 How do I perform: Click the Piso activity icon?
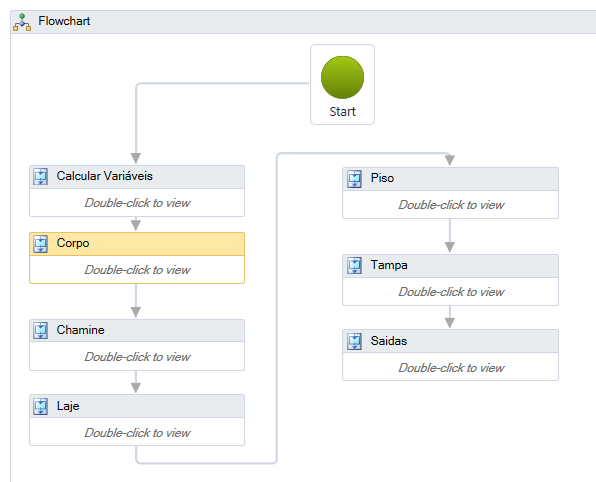click(355, 179)
